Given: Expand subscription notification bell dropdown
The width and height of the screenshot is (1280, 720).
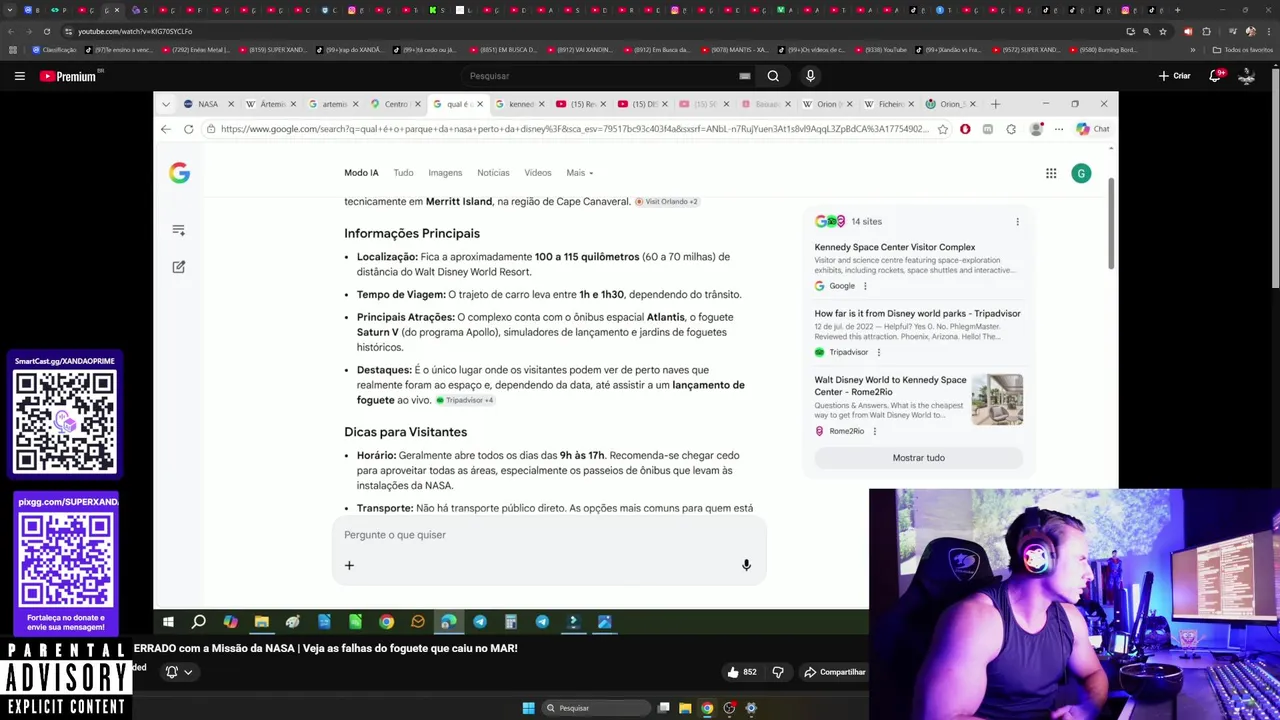Looking at the screenshot, I should [x=179, y=672].
